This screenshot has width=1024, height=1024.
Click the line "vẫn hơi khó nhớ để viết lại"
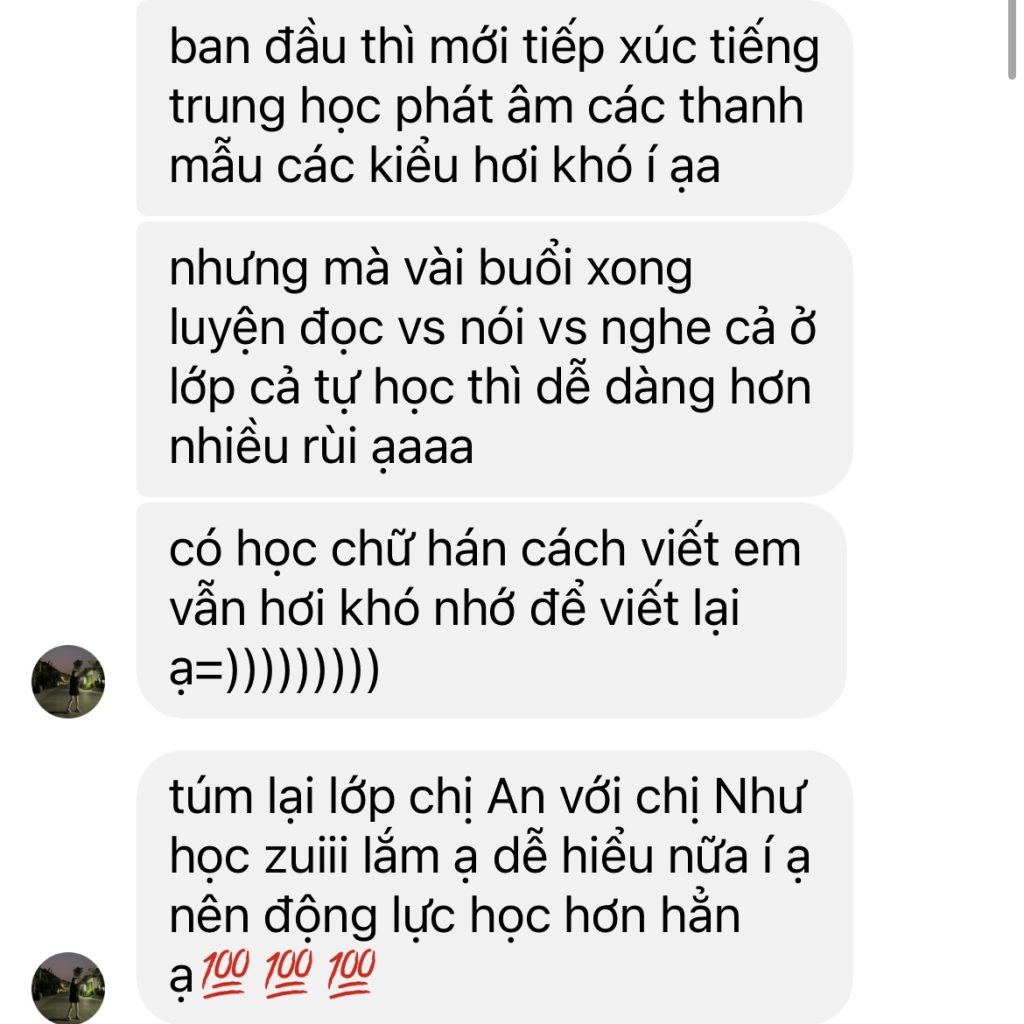pos(455,609)
